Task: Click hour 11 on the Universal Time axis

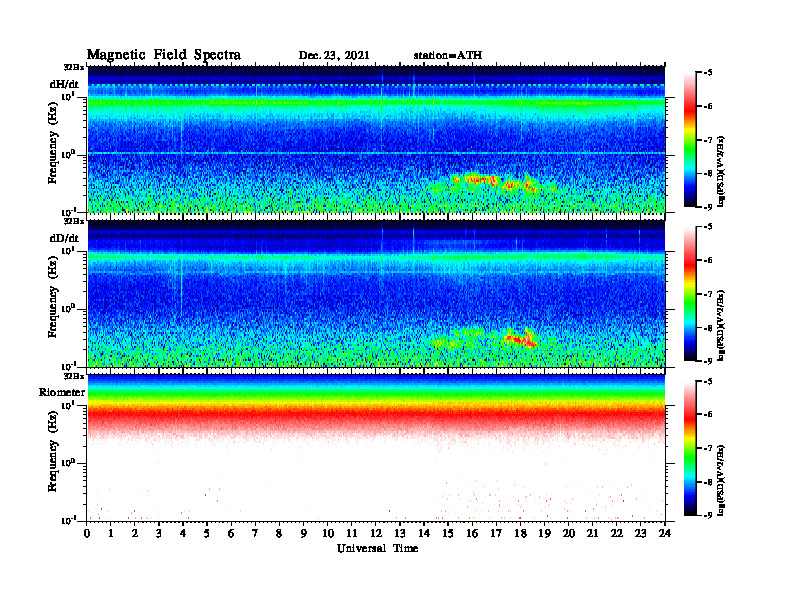Action: [352, 533]
